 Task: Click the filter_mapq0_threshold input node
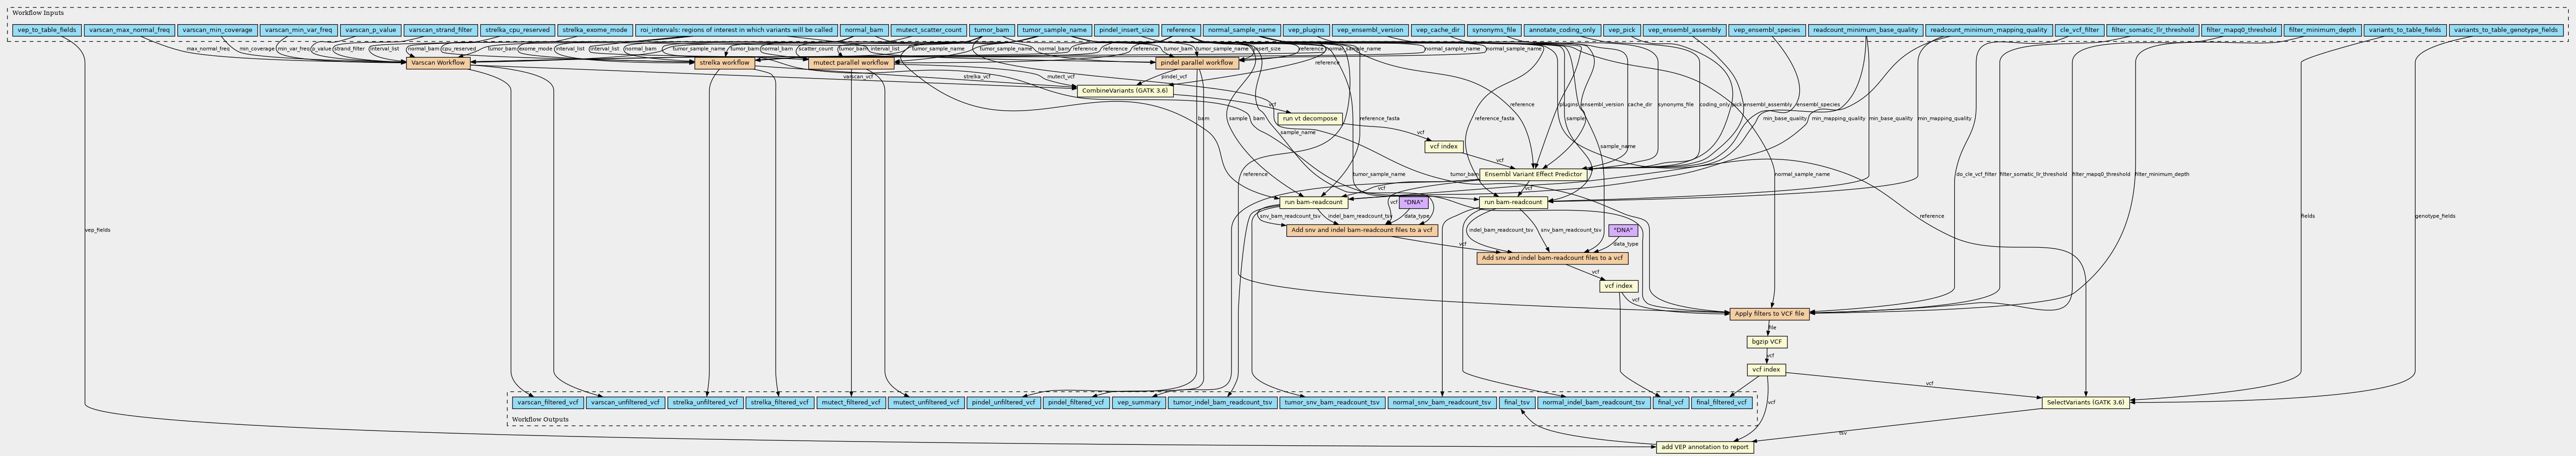tap(2240, 30)
